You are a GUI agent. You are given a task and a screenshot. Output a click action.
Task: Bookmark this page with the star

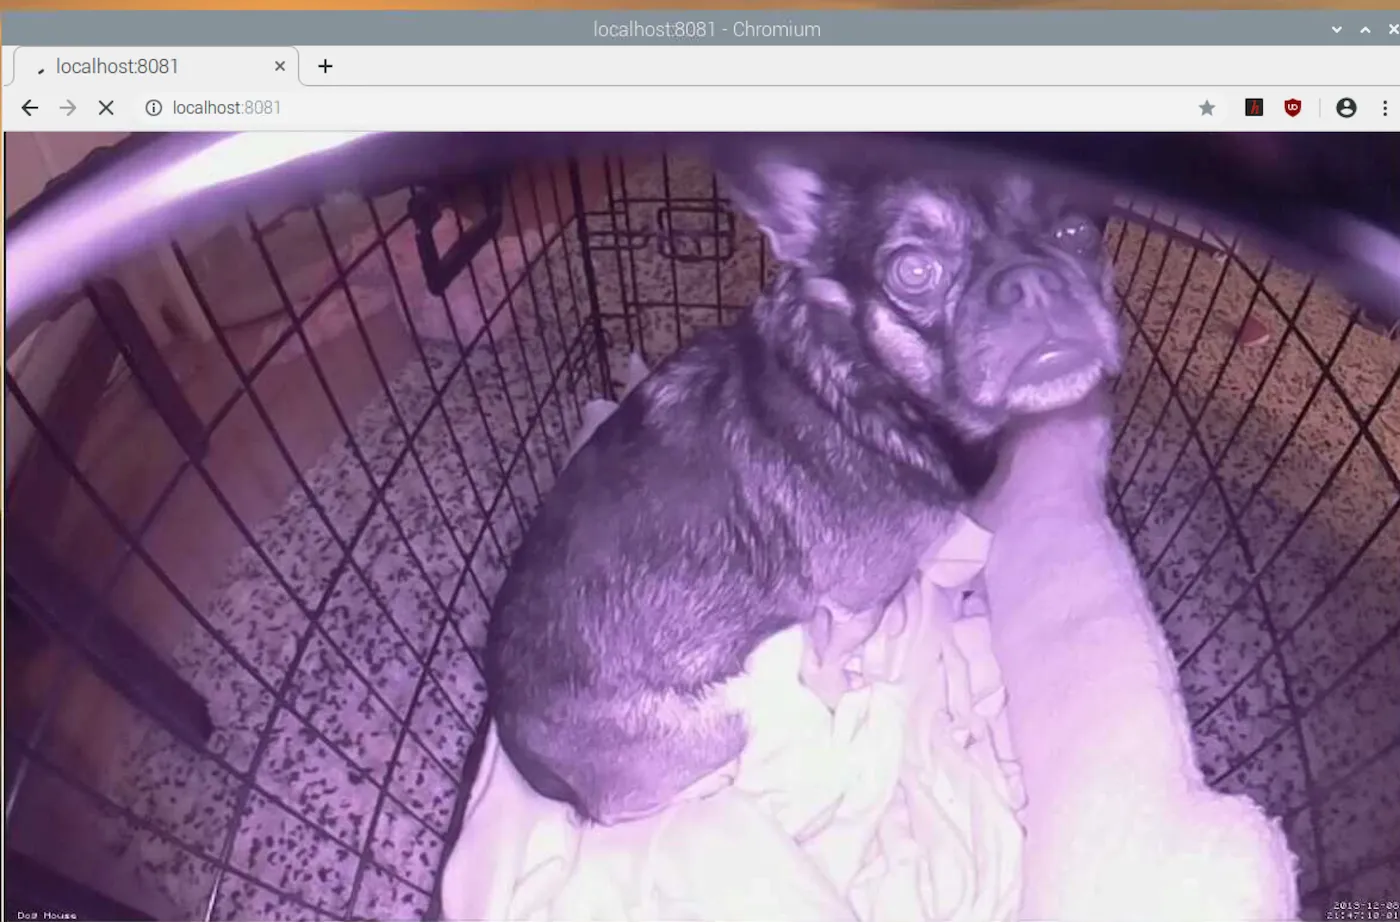coord(1207,108)
